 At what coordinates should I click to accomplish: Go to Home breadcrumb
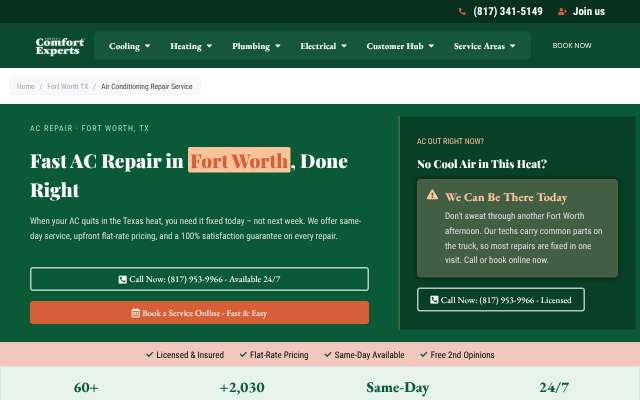tap(25, 87)
